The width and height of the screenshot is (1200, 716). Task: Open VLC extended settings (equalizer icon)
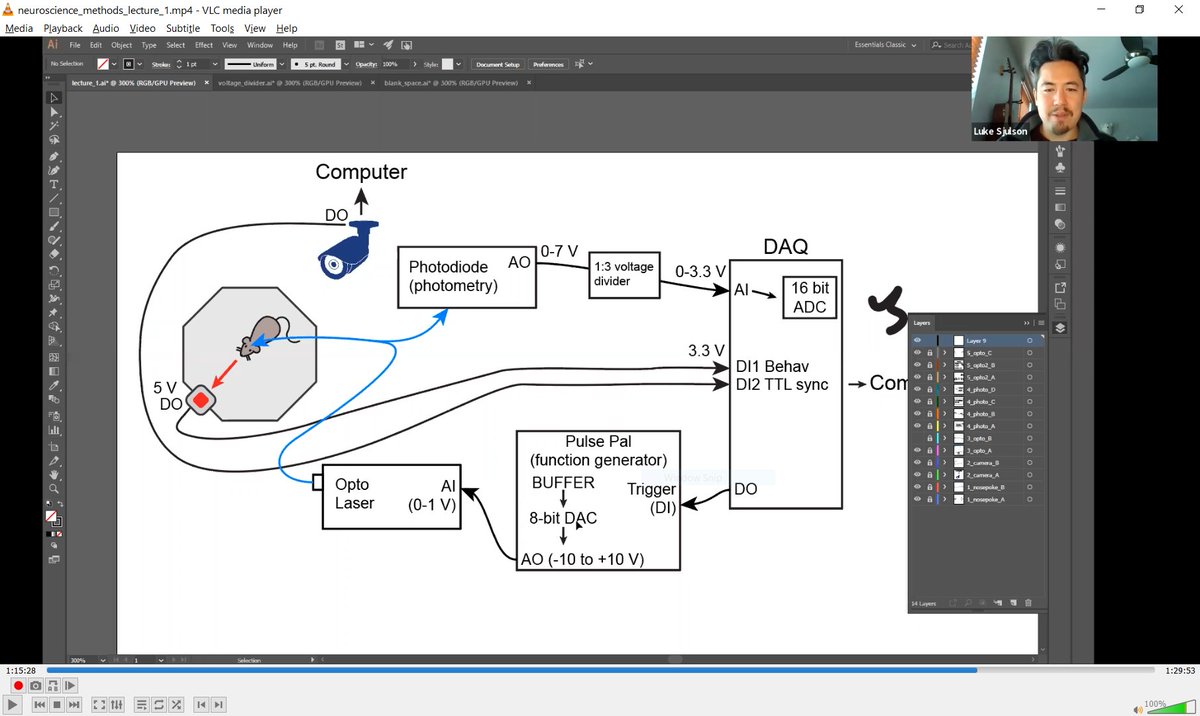coord(116,705)
